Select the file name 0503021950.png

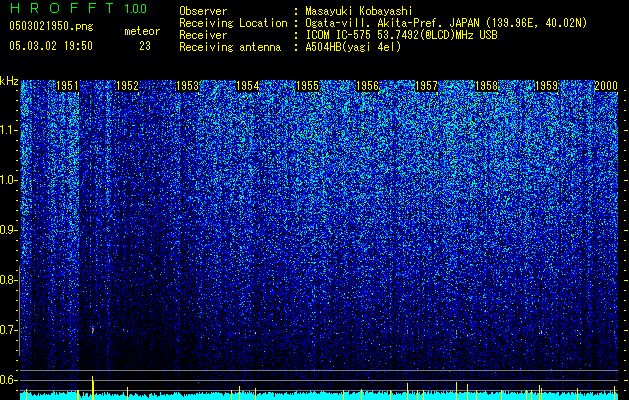pos(51,27)
